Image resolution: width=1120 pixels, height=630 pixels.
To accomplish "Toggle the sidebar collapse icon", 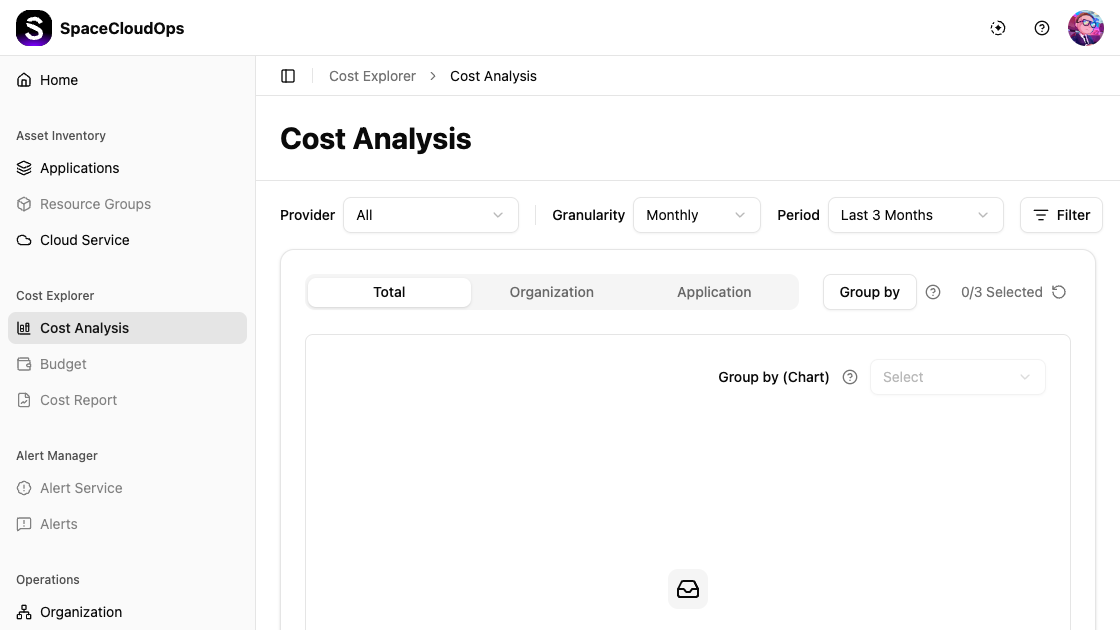I will tap(288, 76).
